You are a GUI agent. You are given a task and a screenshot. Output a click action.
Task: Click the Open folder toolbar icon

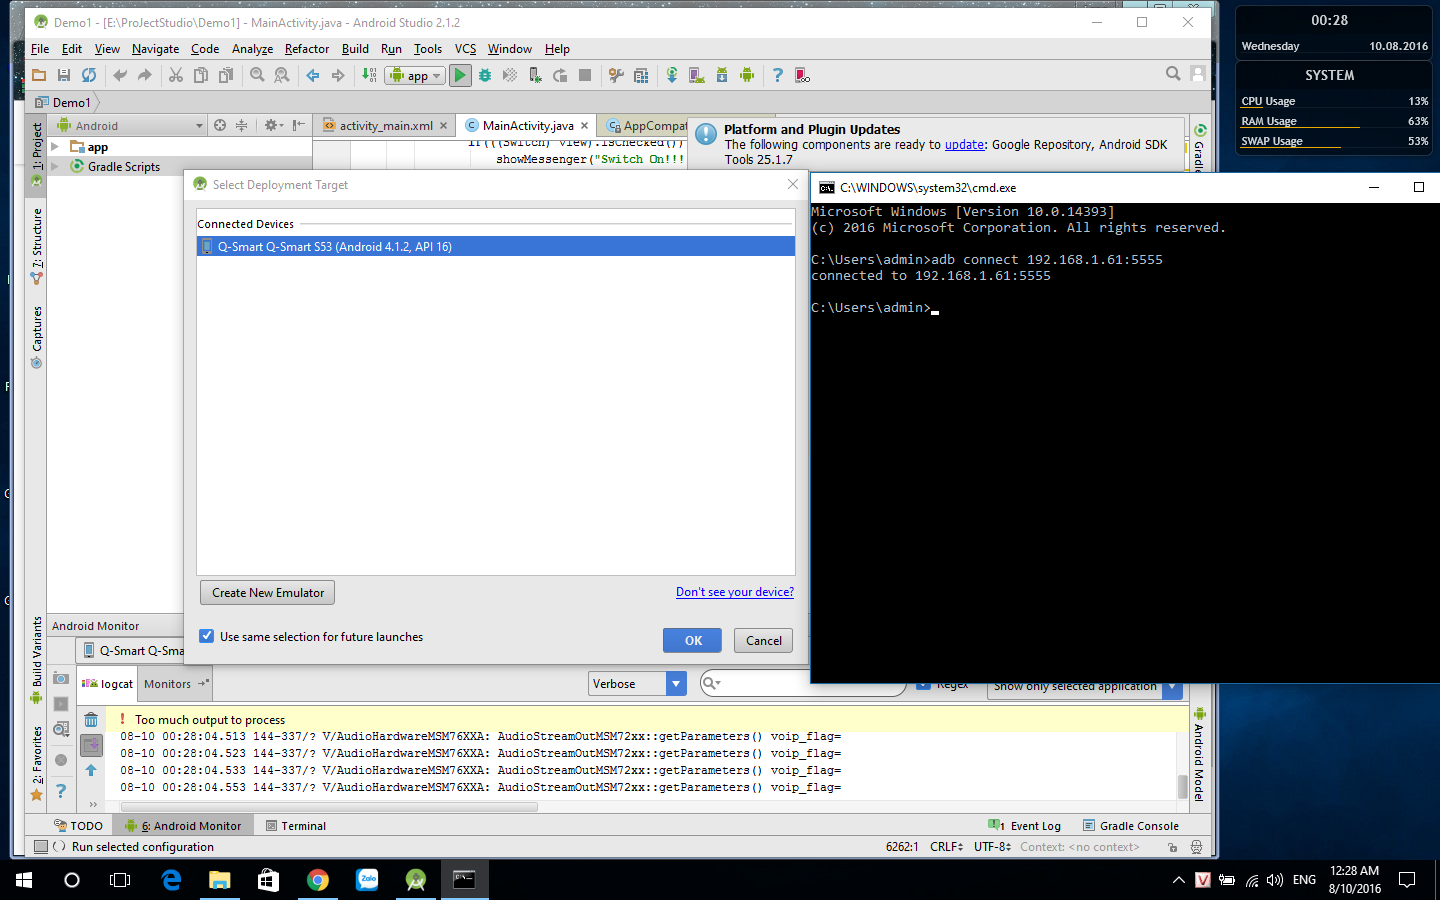[x=39, y=75]
